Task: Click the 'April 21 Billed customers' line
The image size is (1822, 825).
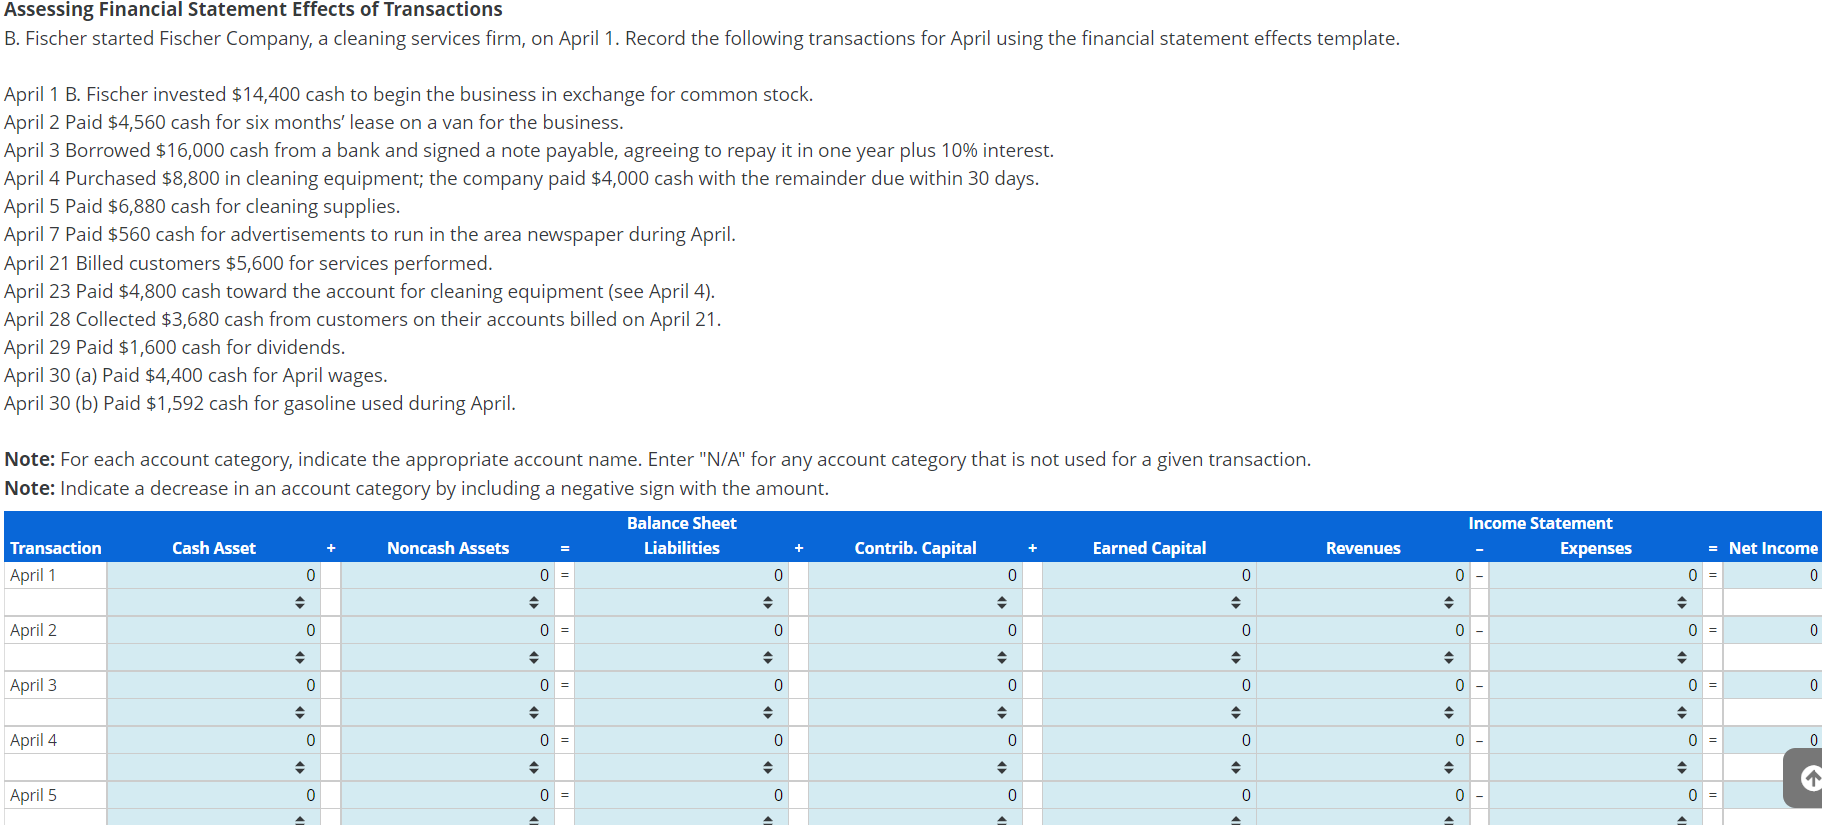Action: [248, 263]
